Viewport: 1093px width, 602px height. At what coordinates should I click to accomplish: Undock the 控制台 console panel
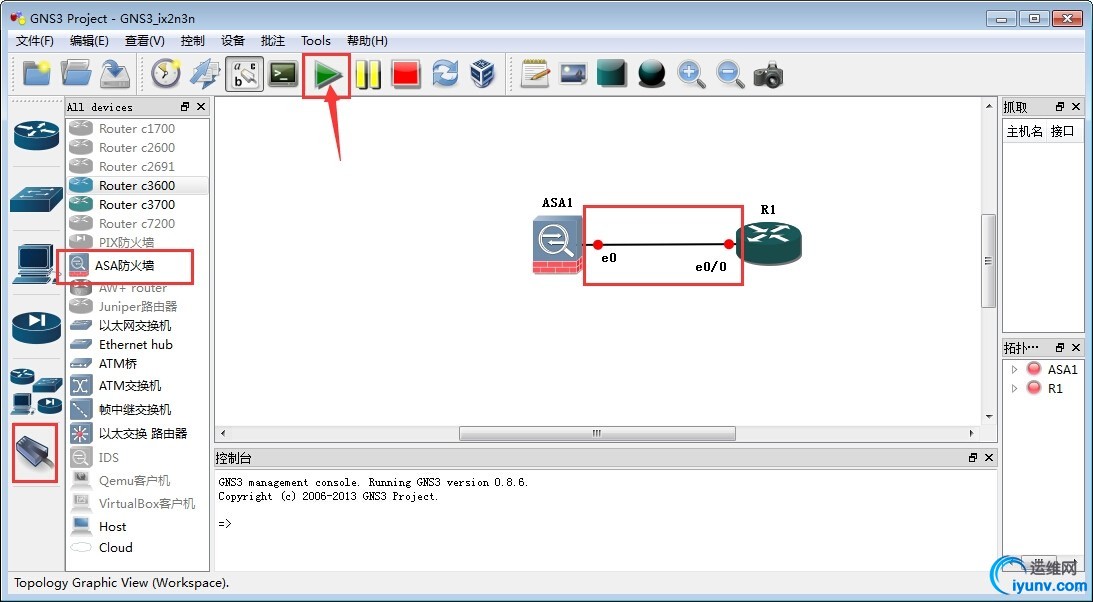(x=973, y=458)
